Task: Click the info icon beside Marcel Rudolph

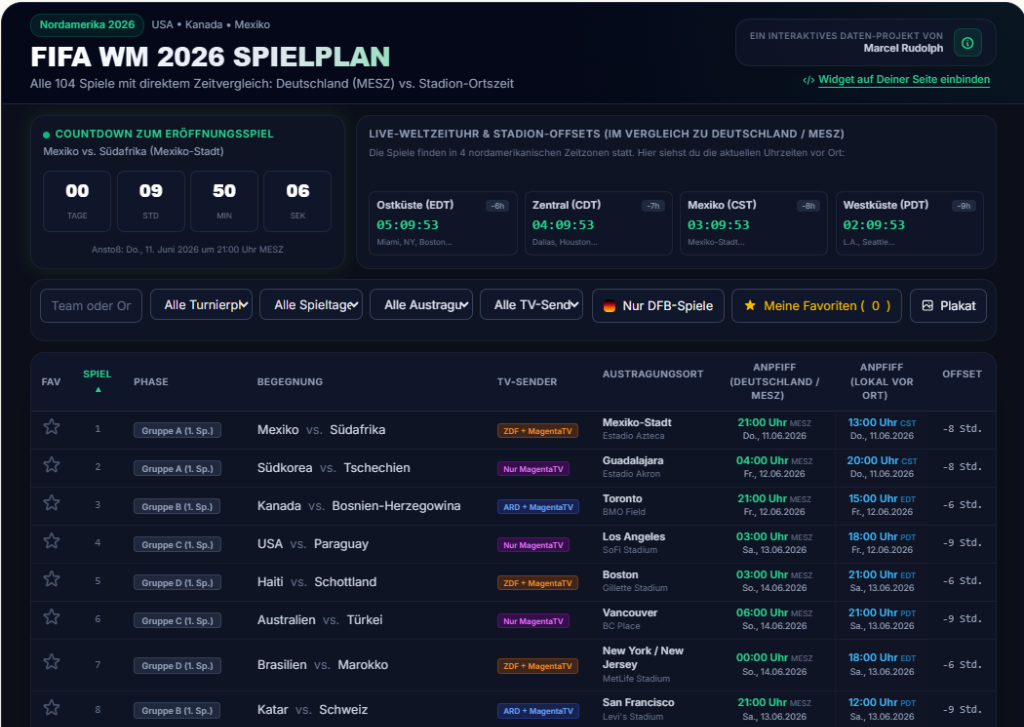Action: point(967,42)
